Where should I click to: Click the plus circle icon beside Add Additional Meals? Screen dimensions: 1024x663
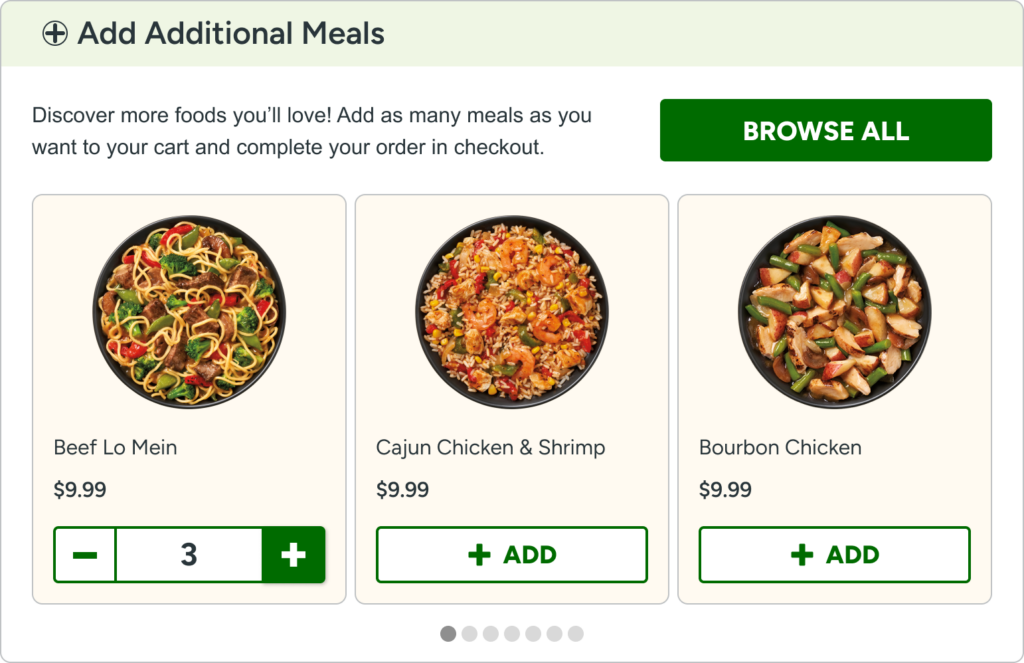click(x=55, y=34)
